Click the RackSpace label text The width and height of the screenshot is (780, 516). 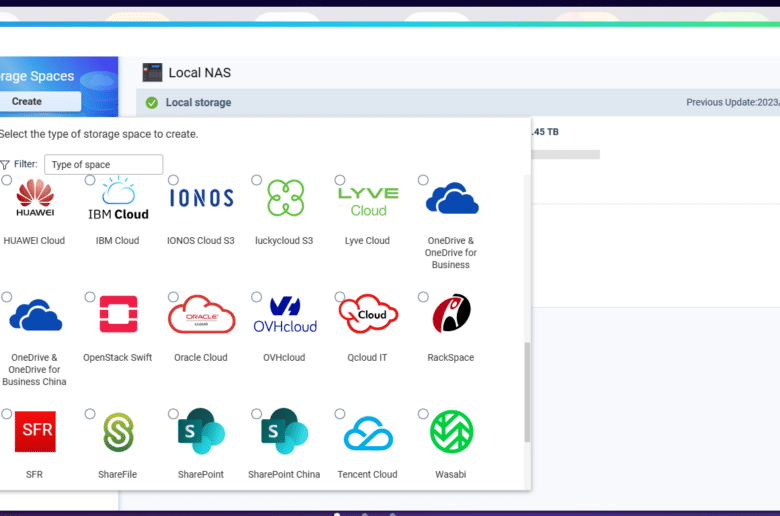(451, 357)
